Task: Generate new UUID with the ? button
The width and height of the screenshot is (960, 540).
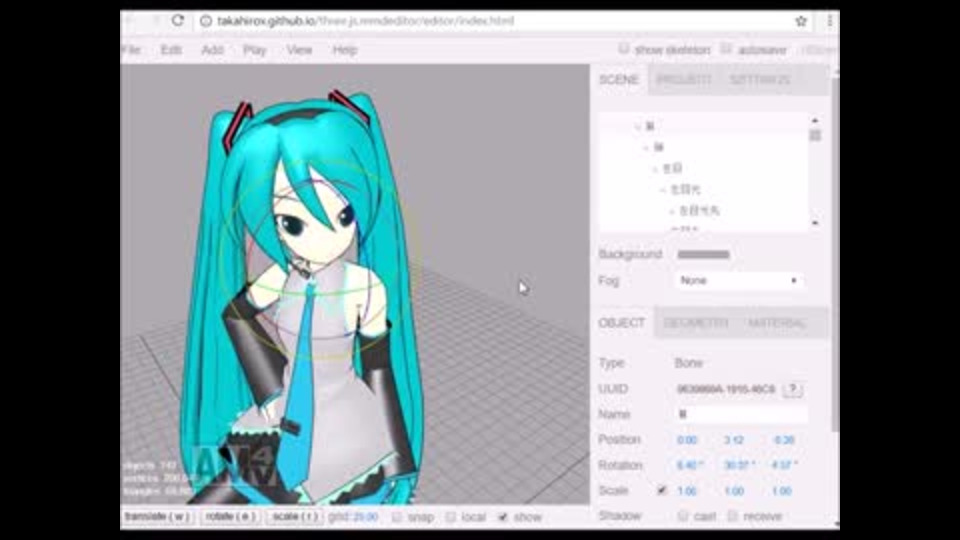Action: point(793,389)
